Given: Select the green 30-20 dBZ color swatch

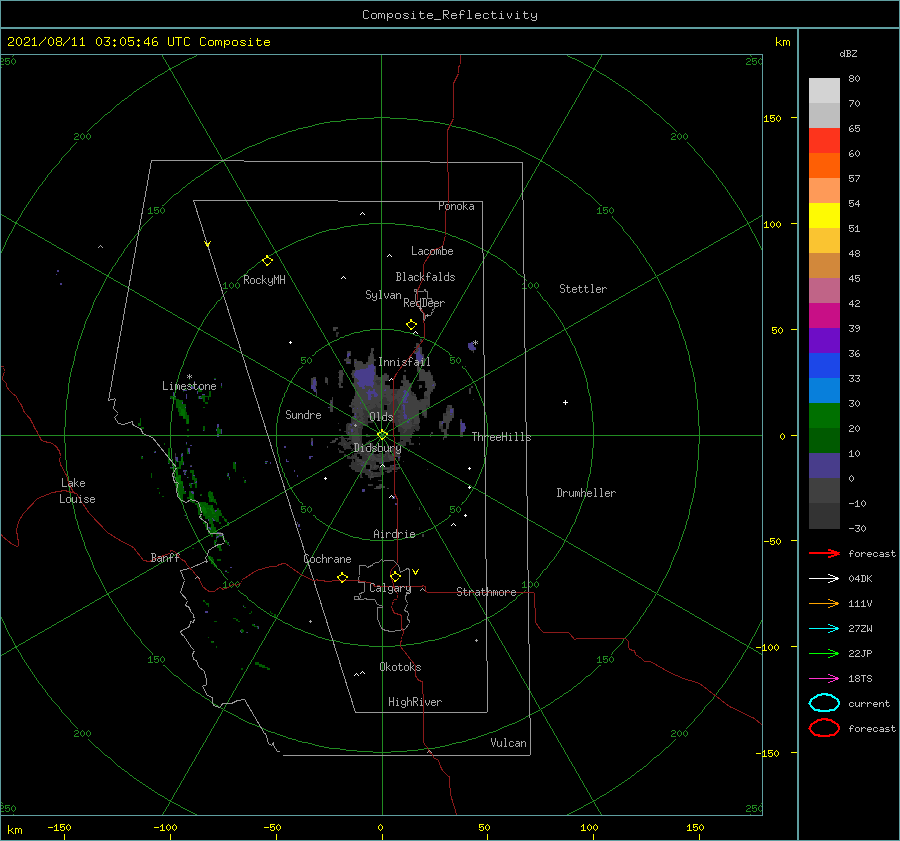Looking at the screenshot, I should pos(824,416).
